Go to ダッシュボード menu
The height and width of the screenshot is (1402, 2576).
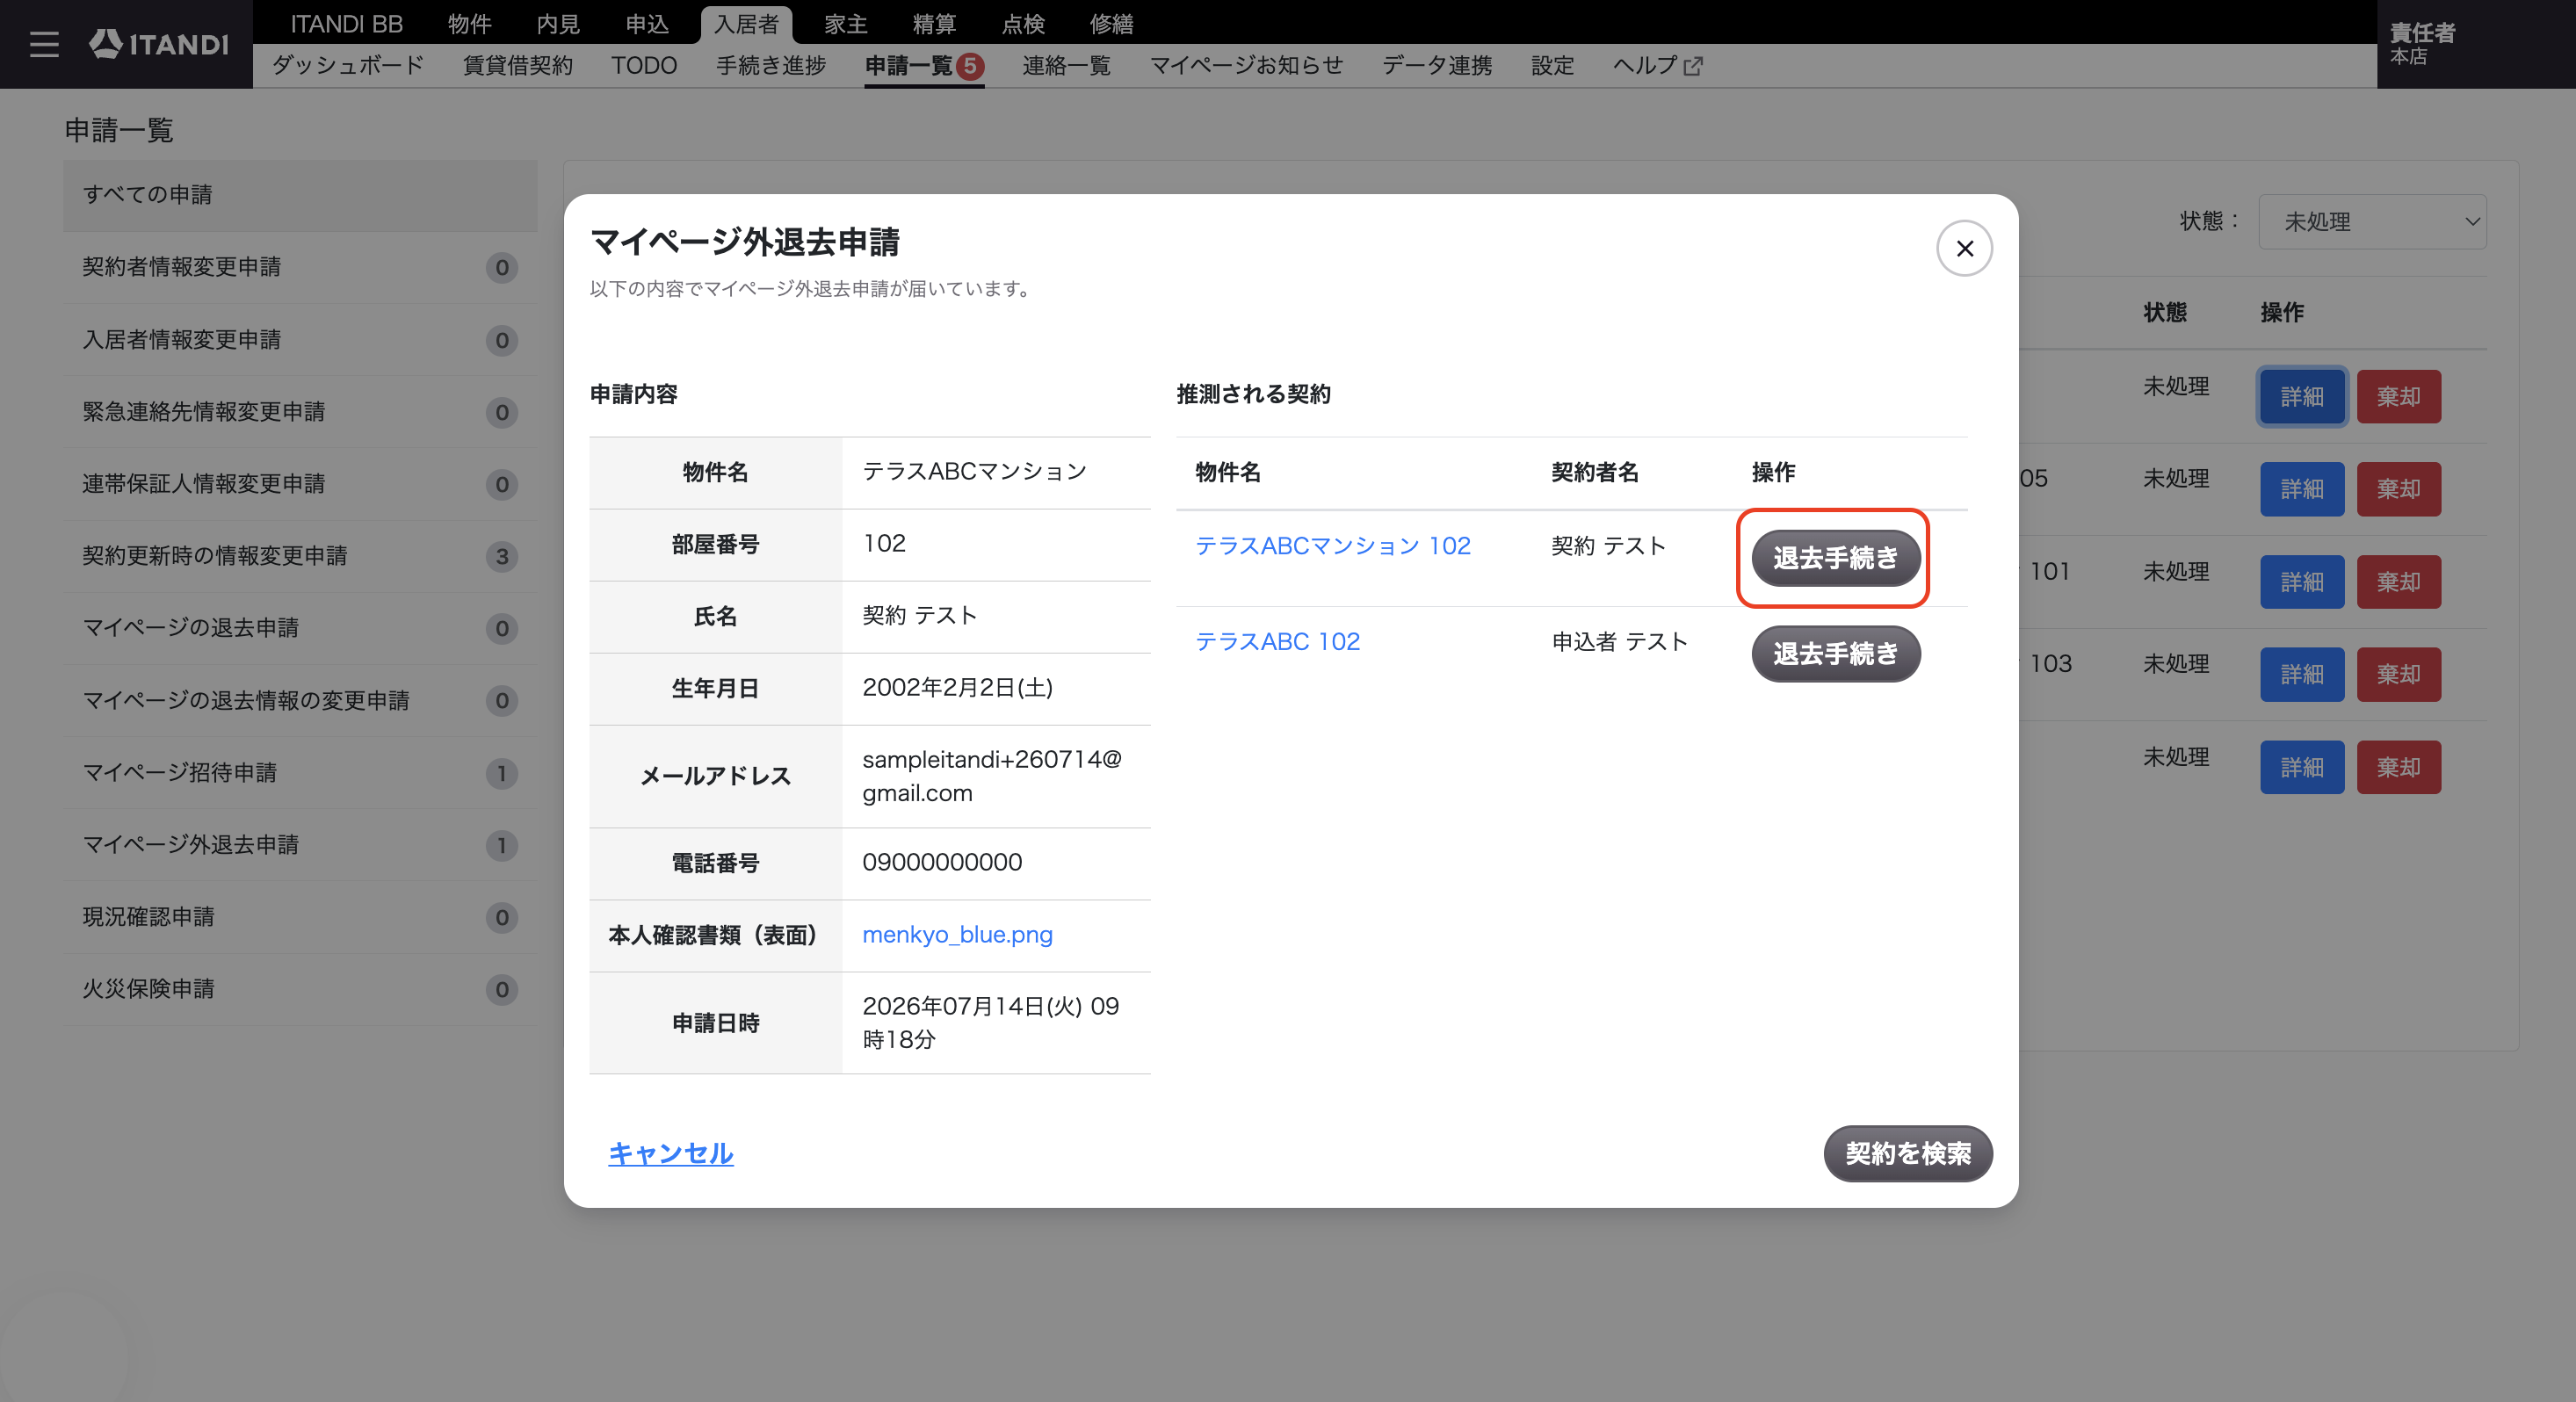pos(348,66)
